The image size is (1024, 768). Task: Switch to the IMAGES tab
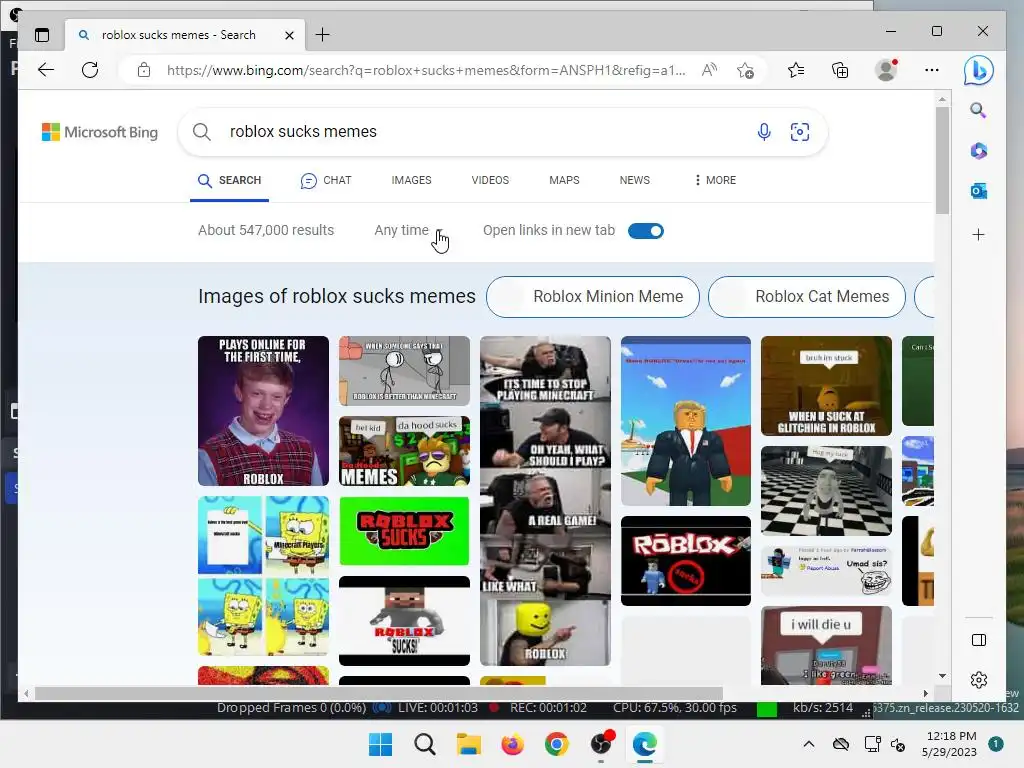411,180
